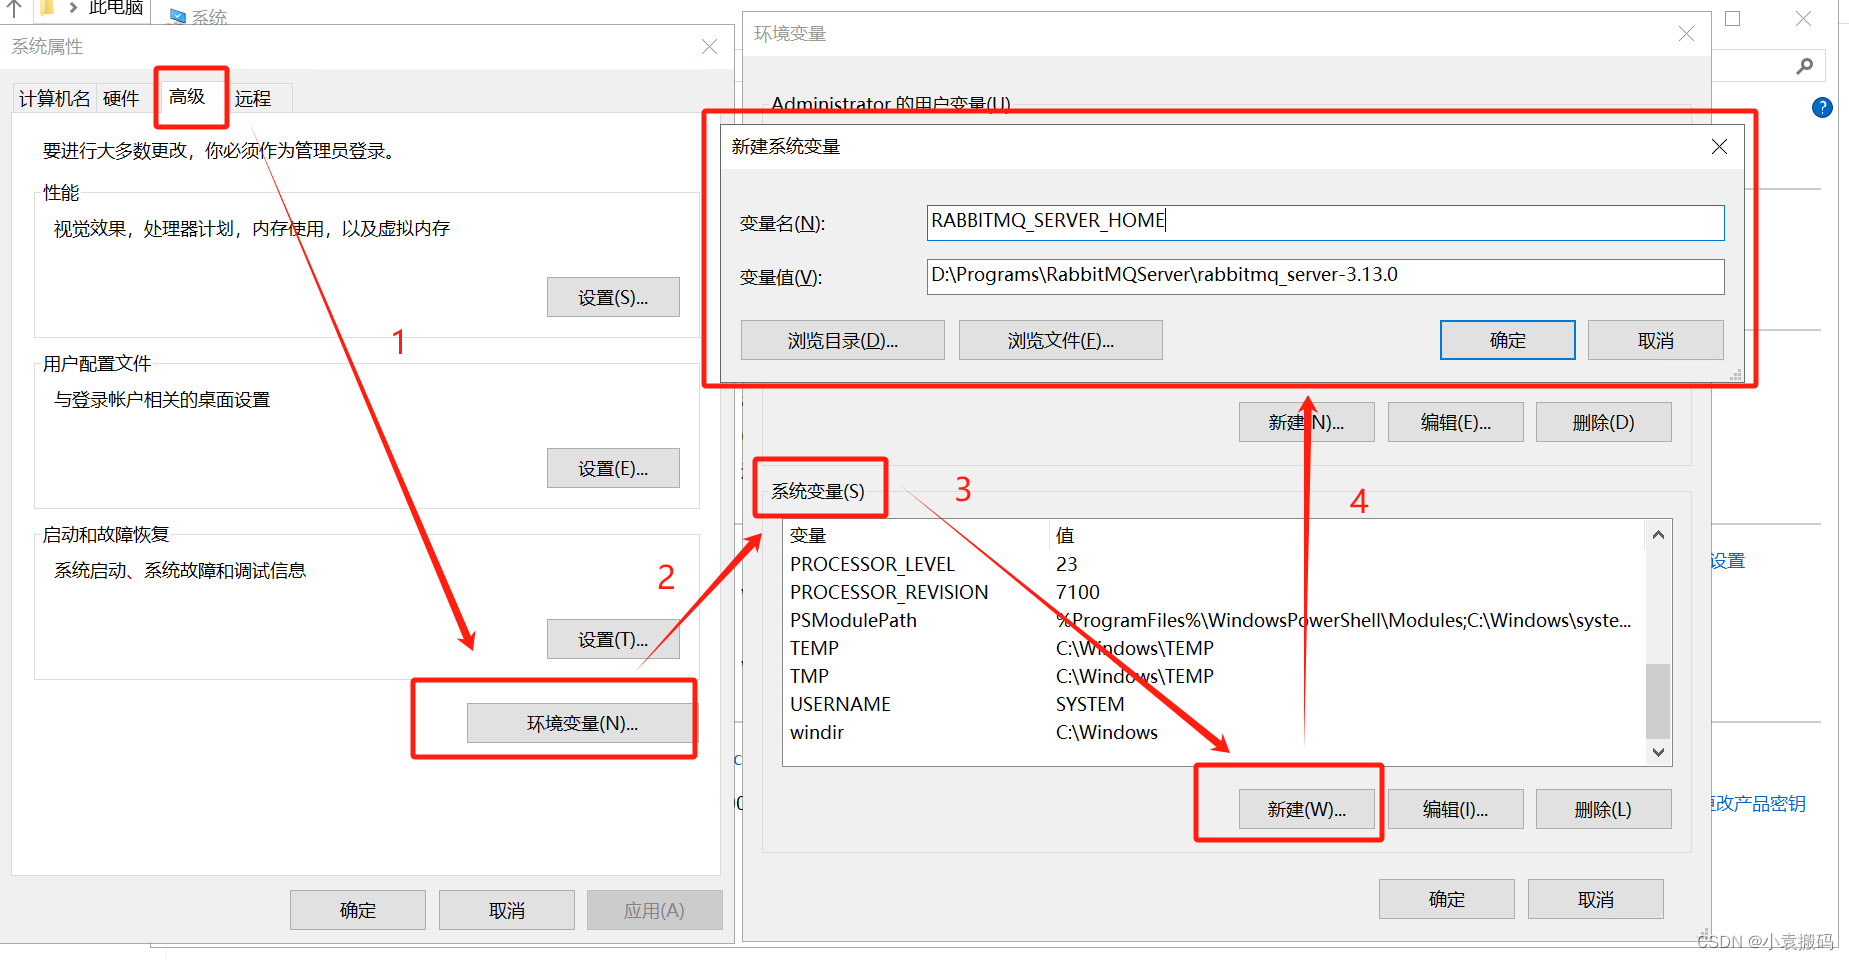Click 编辑(I)... for system variables
Image resolution: width=1849 pixels, height=960 pixels.
coord(1455,809)
